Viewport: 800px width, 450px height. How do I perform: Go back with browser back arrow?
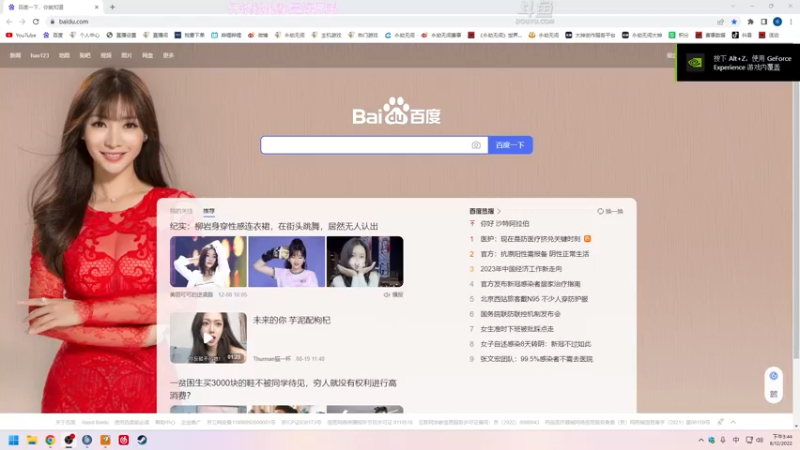point(9,21)
